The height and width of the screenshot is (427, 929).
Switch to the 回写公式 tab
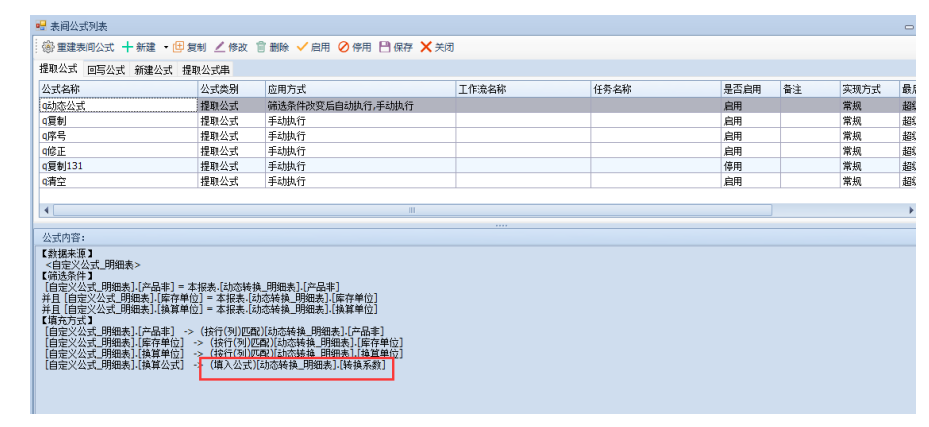pos(106,70)
